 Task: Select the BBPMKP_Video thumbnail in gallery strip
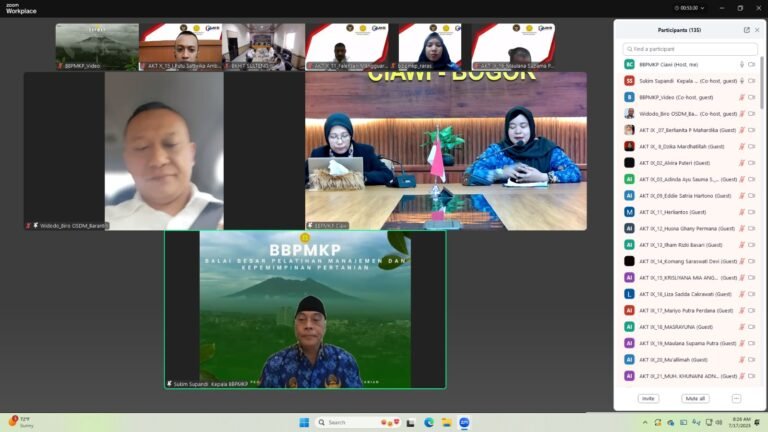click(x=97, y=46)
